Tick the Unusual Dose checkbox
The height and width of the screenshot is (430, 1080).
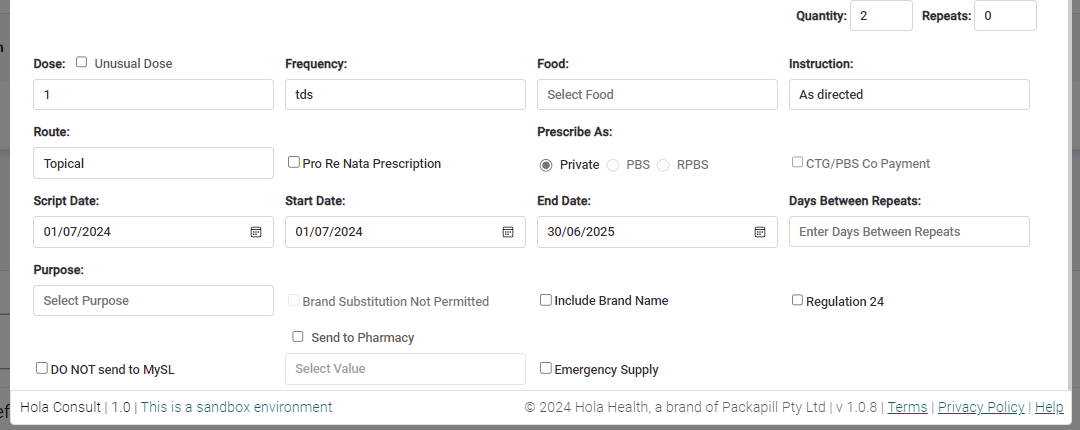81,62
